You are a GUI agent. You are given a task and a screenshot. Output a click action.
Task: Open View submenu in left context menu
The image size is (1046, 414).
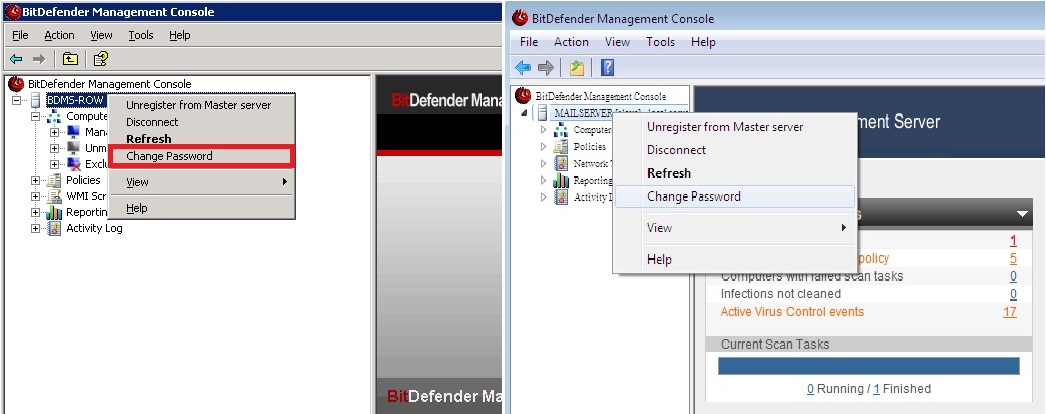(x=201, y=182)
